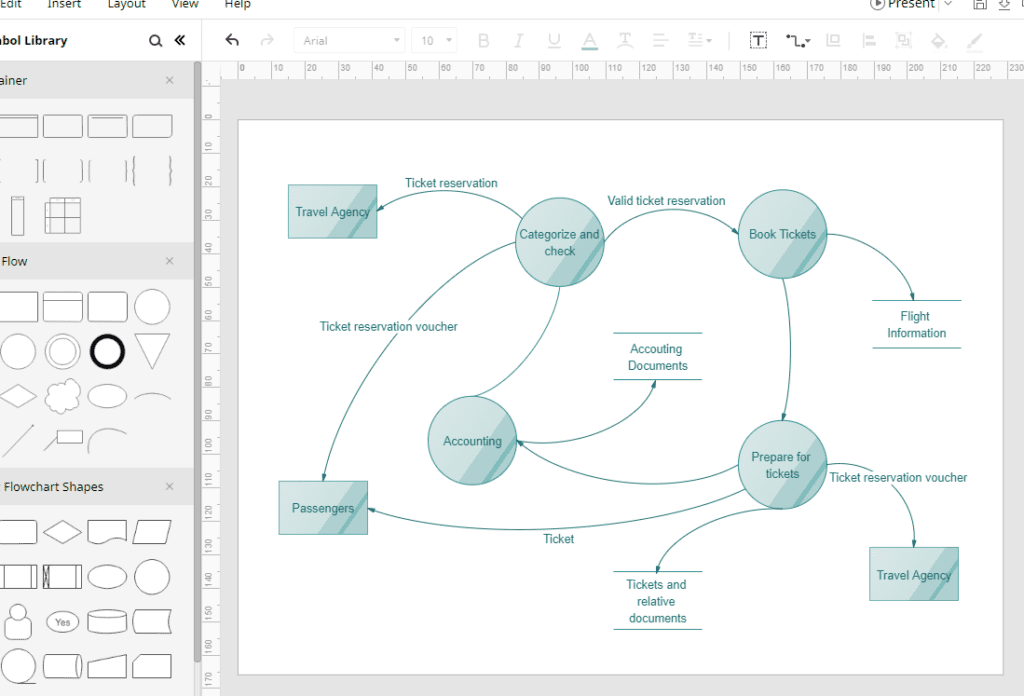
Task: Click the Undo arrow icon
Action: [x=232, y=40]
